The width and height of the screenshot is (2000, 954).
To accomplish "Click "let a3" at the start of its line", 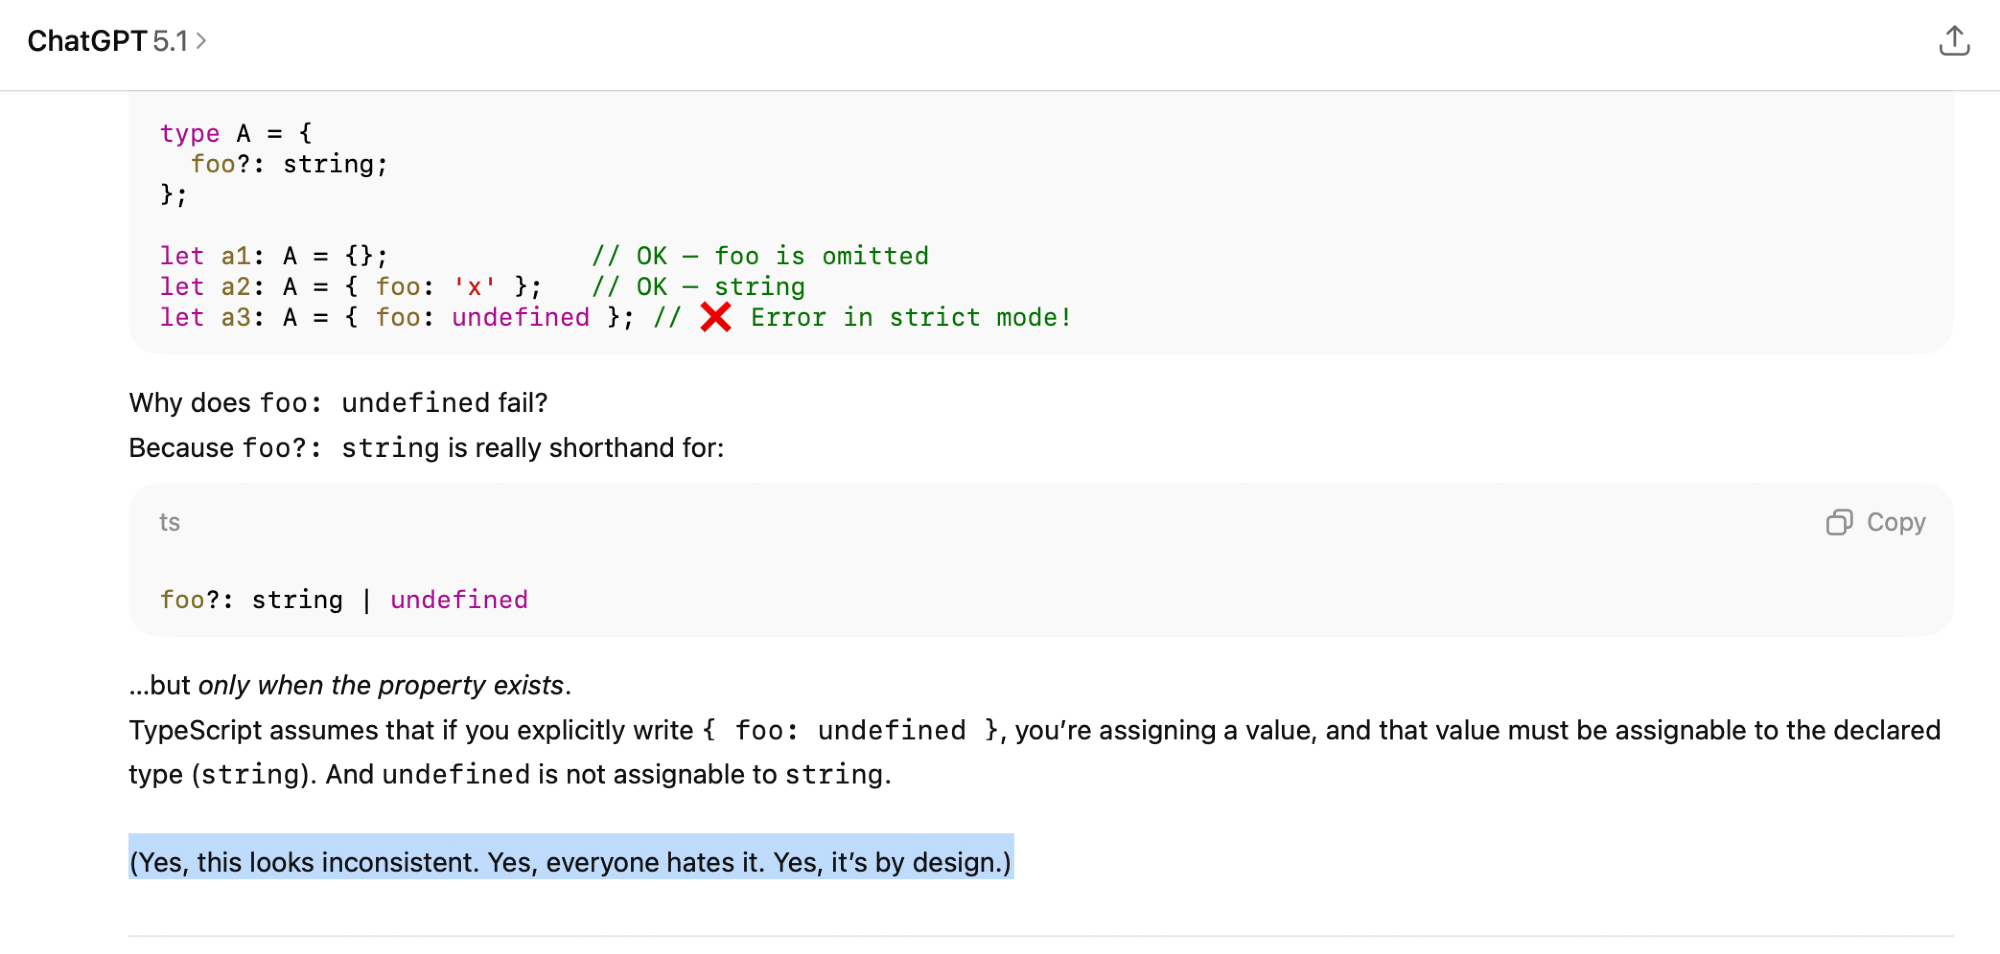I will point(205,318).
